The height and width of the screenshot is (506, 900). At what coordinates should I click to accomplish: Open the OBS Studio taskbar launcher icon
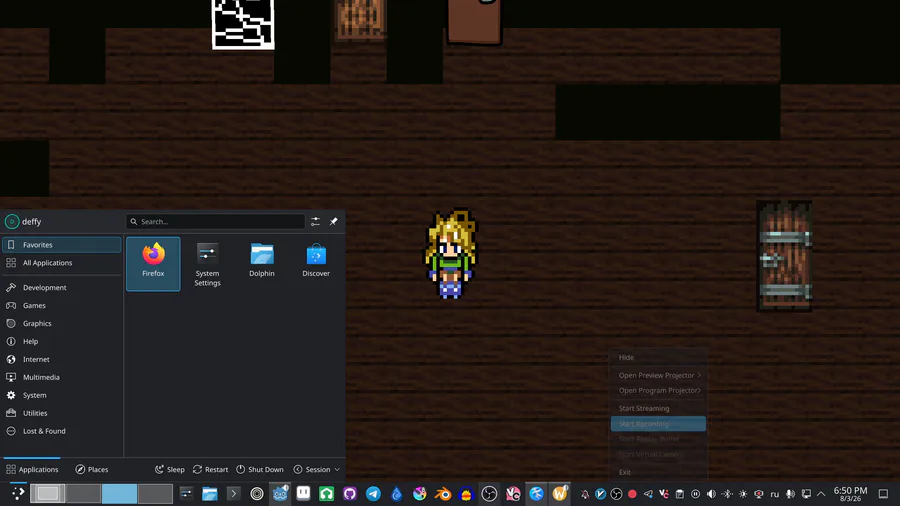point(490,493)
